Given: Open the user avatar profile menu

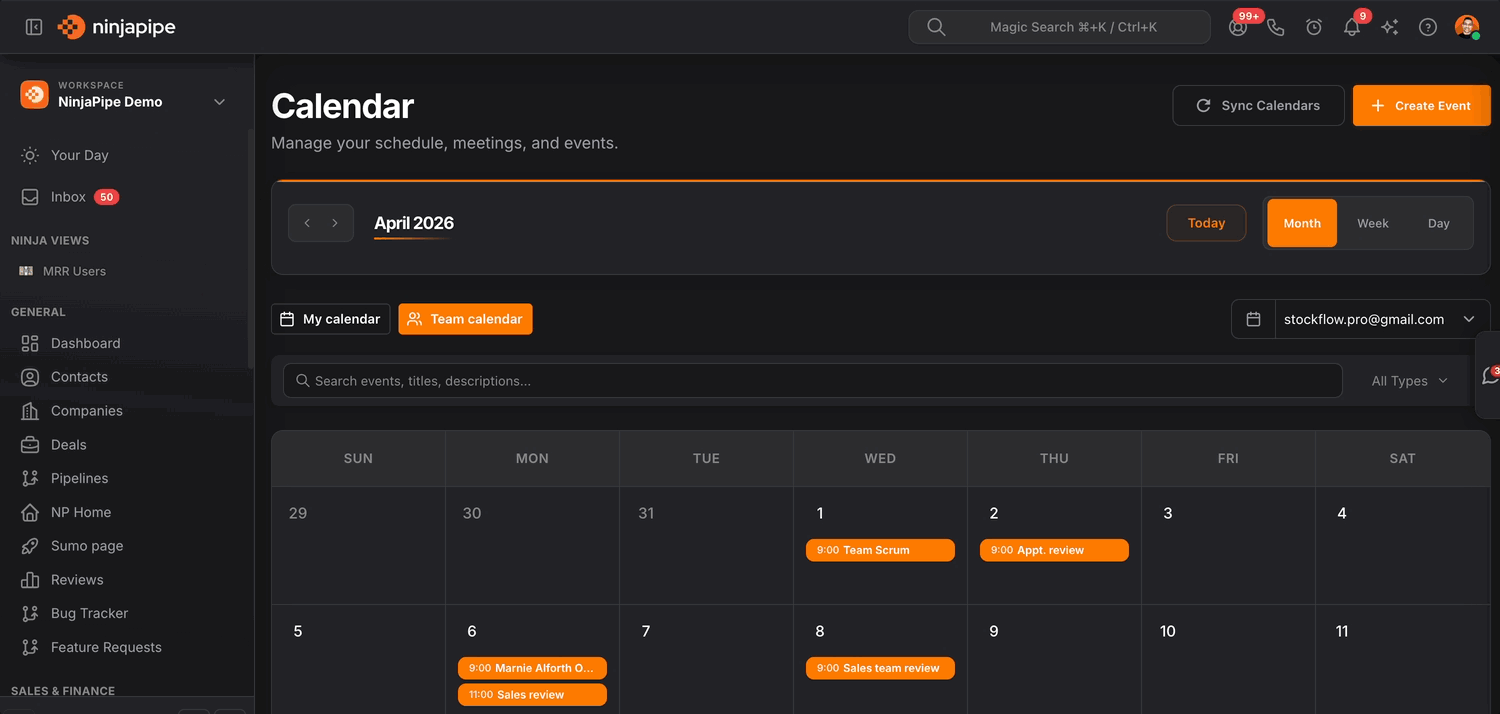Looking at the screenshot, I should click(1467, 27).
